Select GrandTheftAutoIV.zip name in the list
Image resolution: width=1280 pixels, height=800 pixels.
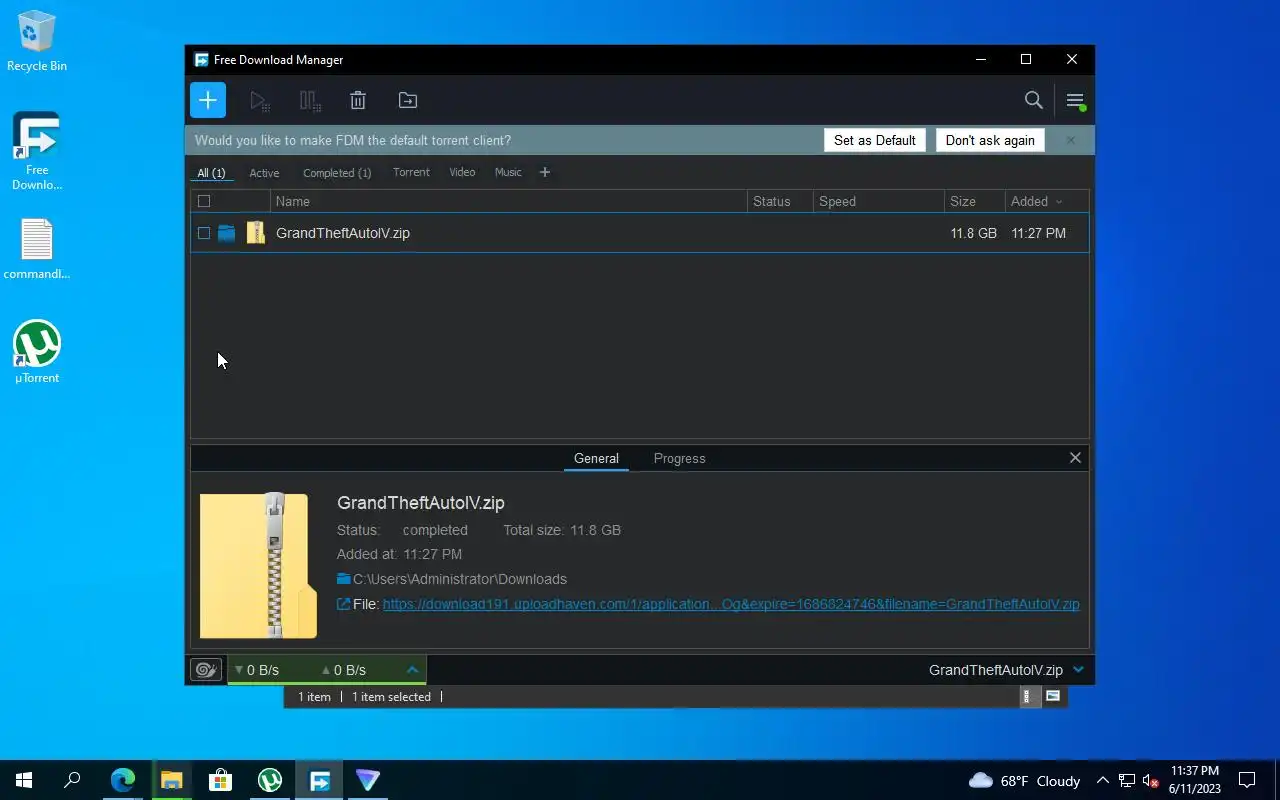(x=343, y=233)
